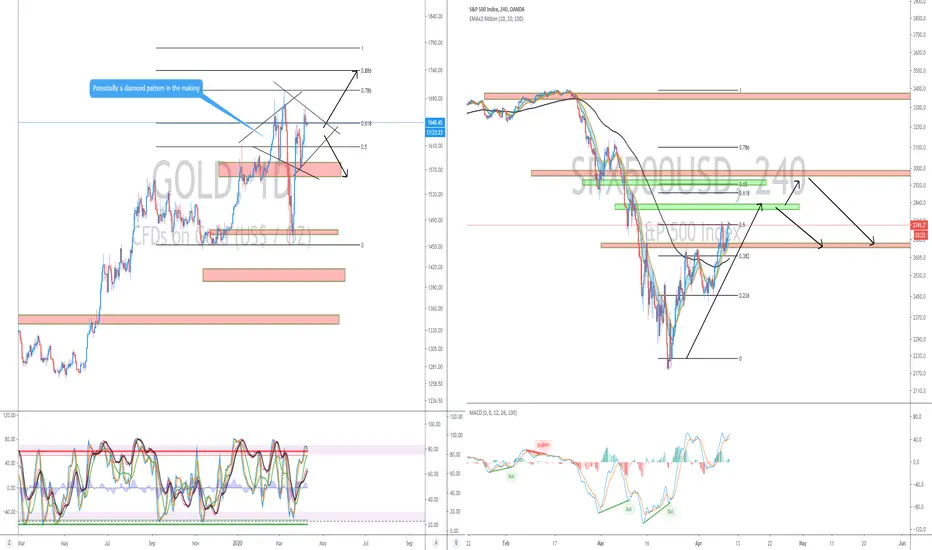The image size is (932, 550).
Task: Click the Jun label on the S&P time axis
Action: tap(902, 543)
